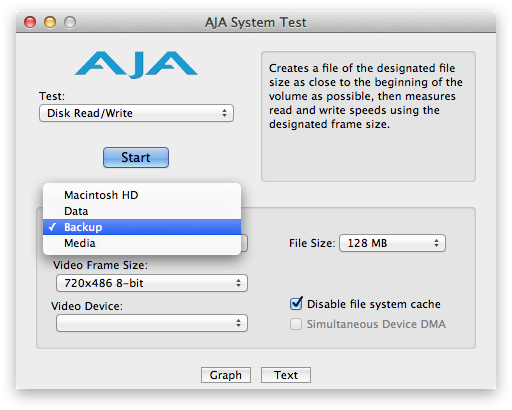Click the AJA logo
This screenshot has height=410, width=512.
(x=136, y=65)
